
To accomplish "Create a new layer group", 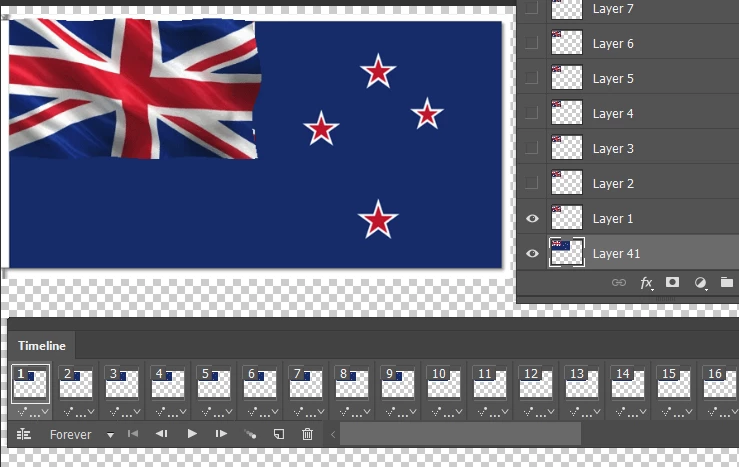I will (727, 282).
